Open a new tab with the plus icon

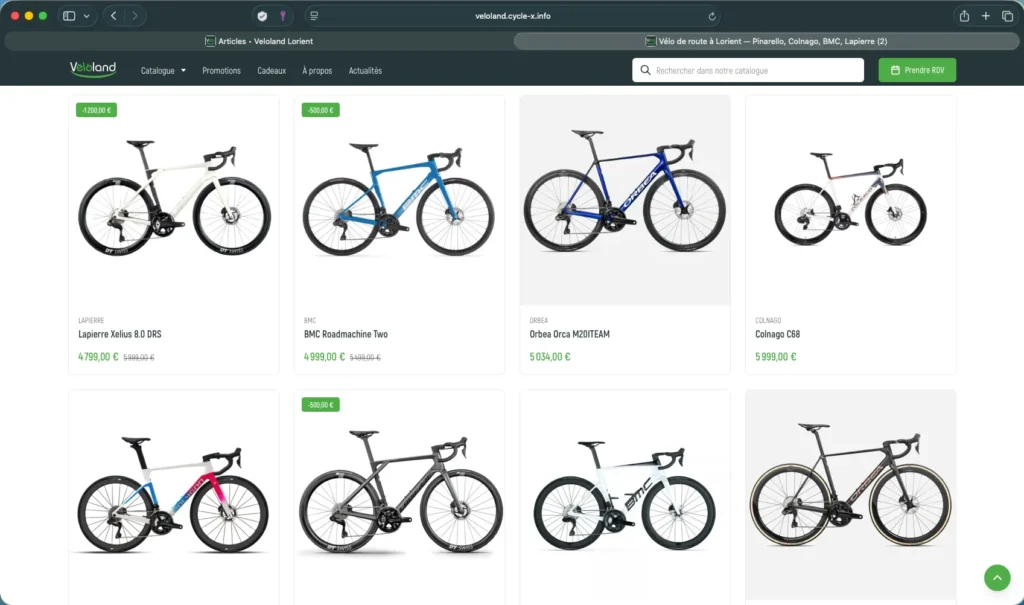pos(985,16)
